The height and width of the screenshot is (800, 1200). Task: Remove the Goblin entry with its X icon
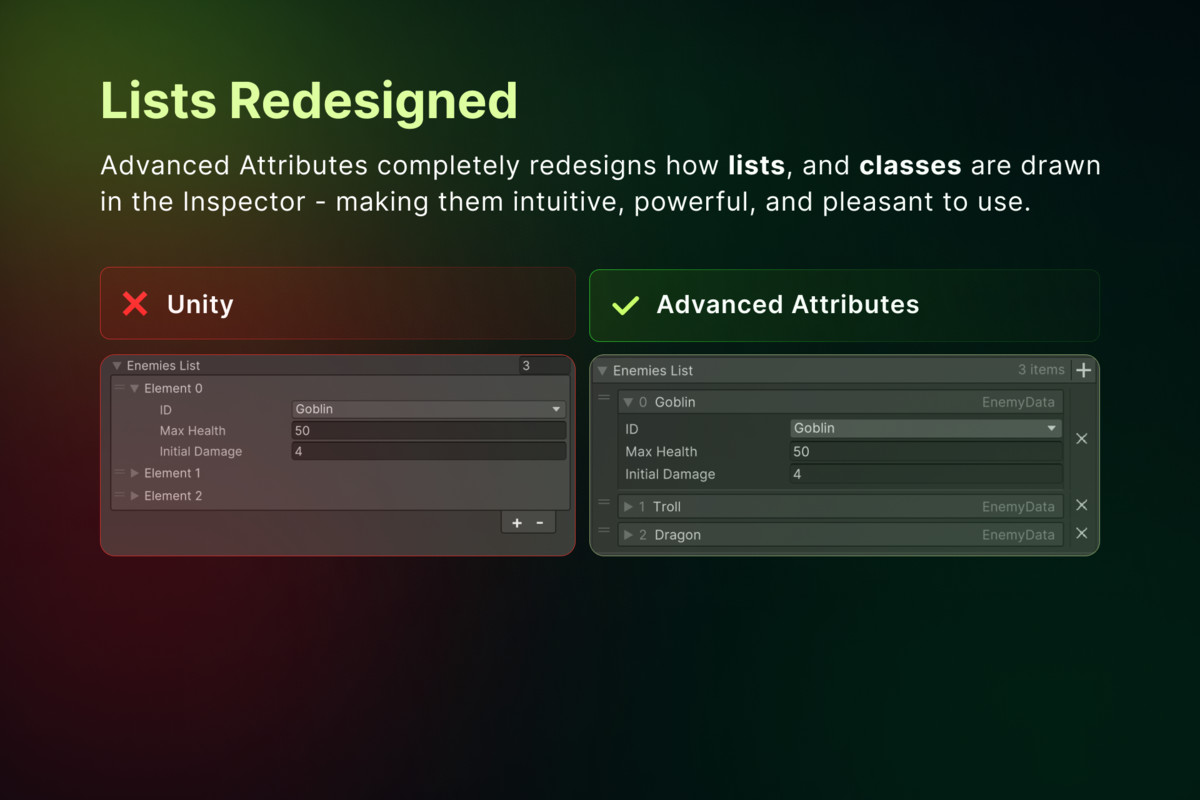(1081, 439)
